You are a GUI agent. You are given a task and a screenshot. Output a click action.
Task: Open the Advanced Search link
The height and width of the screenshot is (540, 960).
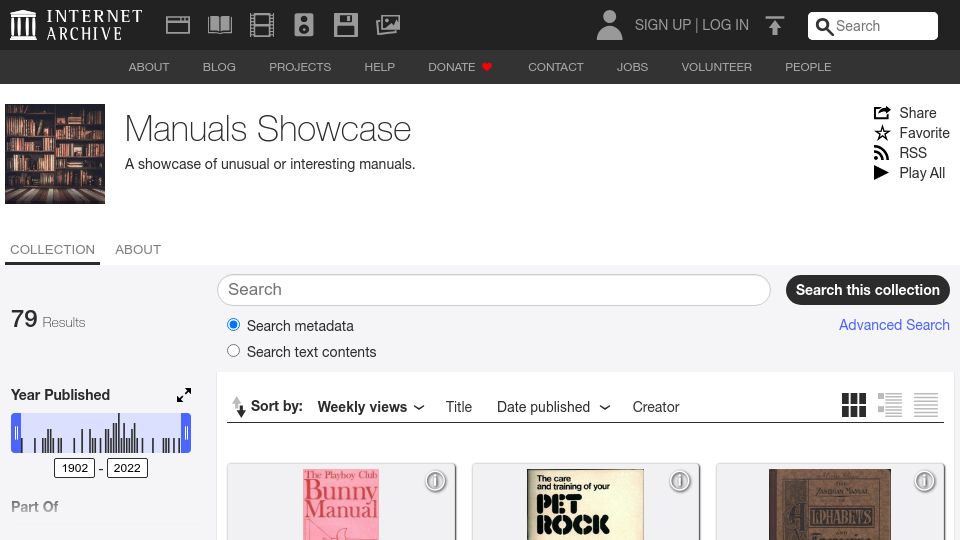pos(894,325)
